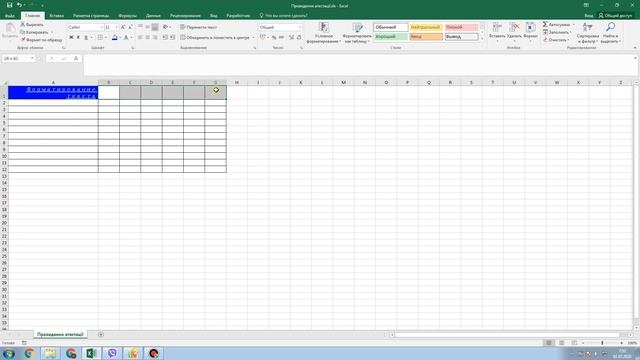Open fill color dropdown arrow

[120, 37]
